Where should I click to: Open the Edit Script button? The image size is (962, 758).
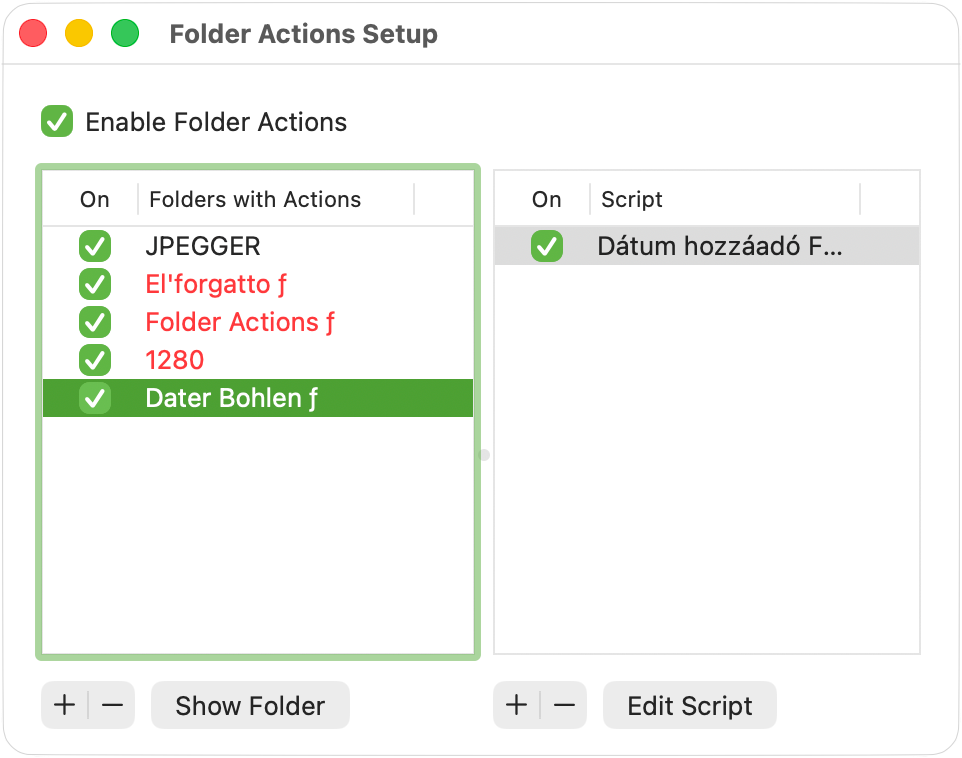pyautogui.click(x=689, y=705)
